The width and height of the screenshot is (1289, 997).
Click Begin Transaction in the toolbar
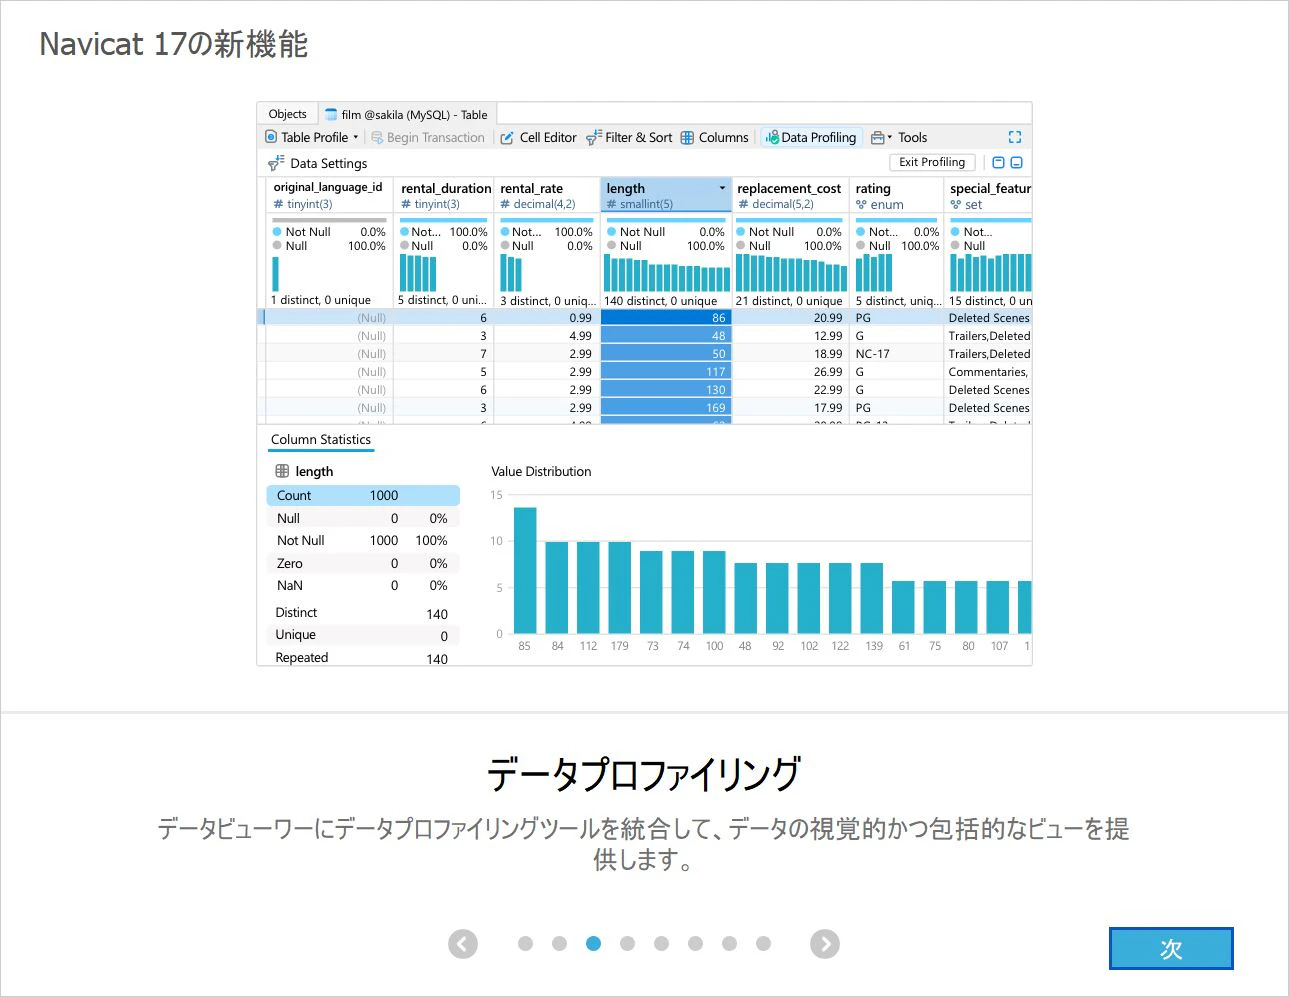pyautogui.click(x=428, y=137)
